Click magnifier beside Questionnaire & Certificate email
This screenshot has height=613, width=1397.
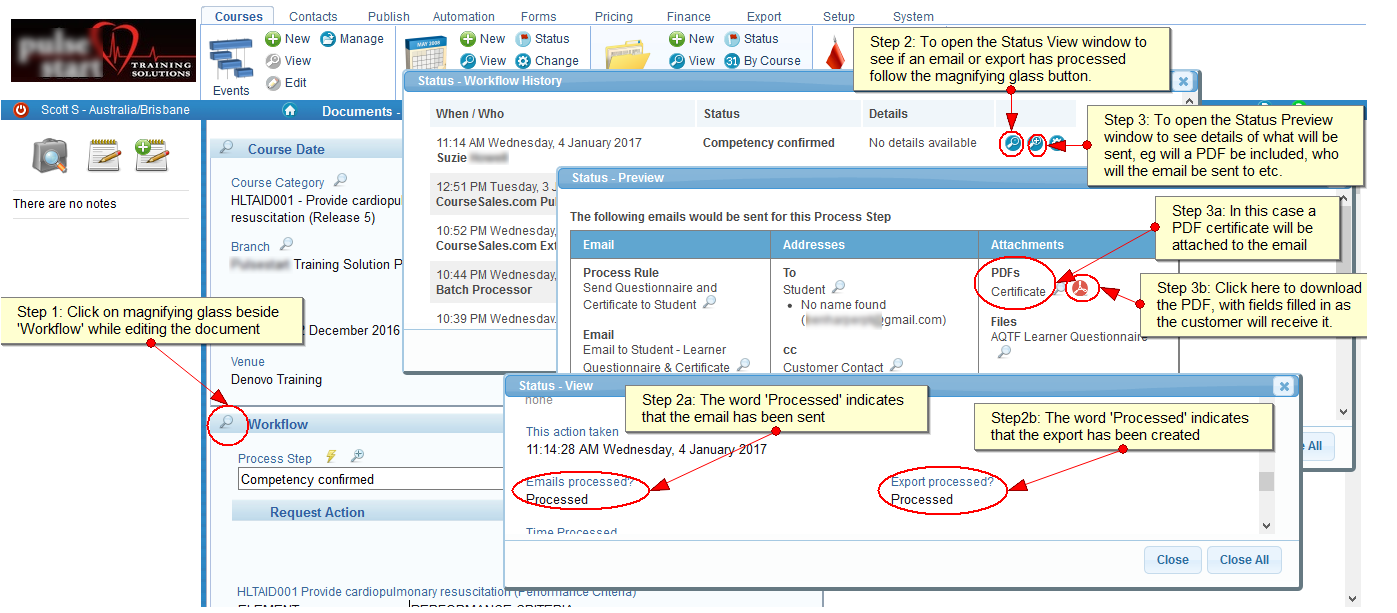click(742, 366)
